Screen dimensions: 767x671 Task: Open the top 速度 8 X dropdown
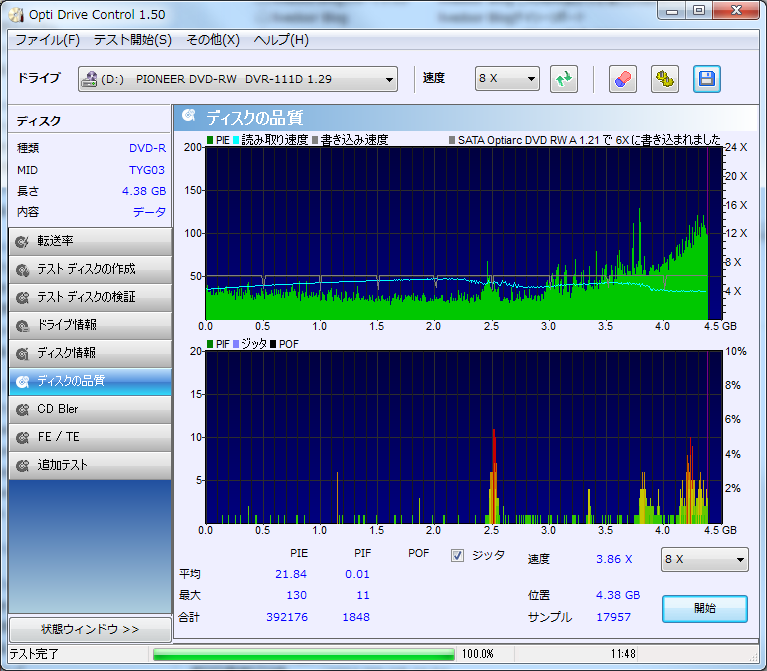pyautogui.click(x=507, y=79)
